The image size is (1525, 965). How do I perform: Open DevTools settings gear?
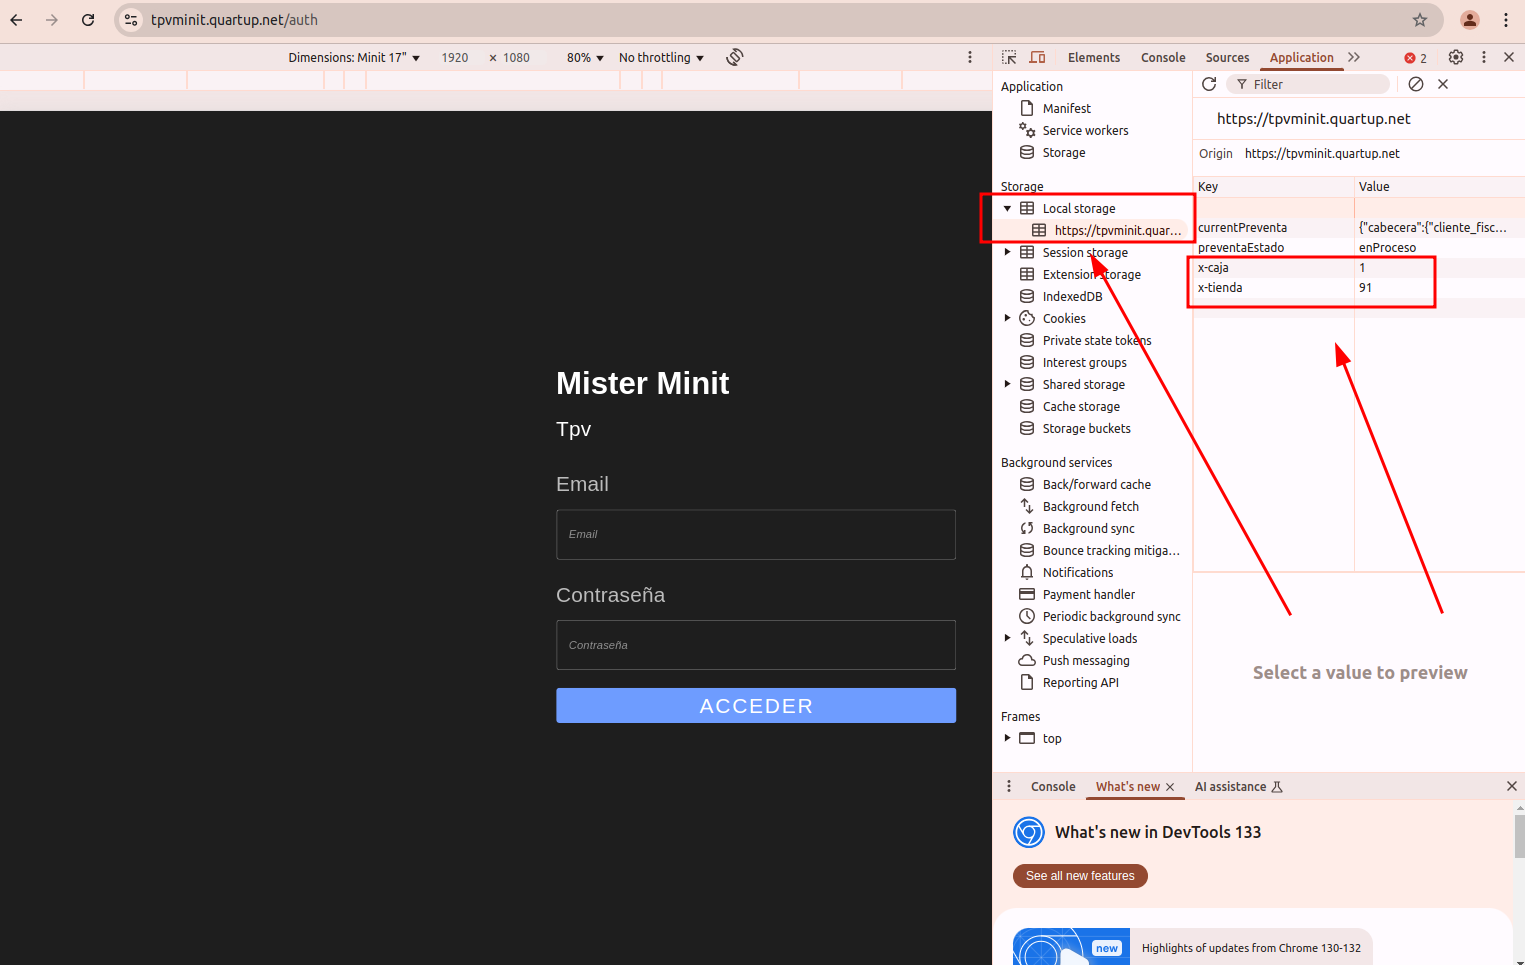pyautogui.click(x=1456, y=58)
